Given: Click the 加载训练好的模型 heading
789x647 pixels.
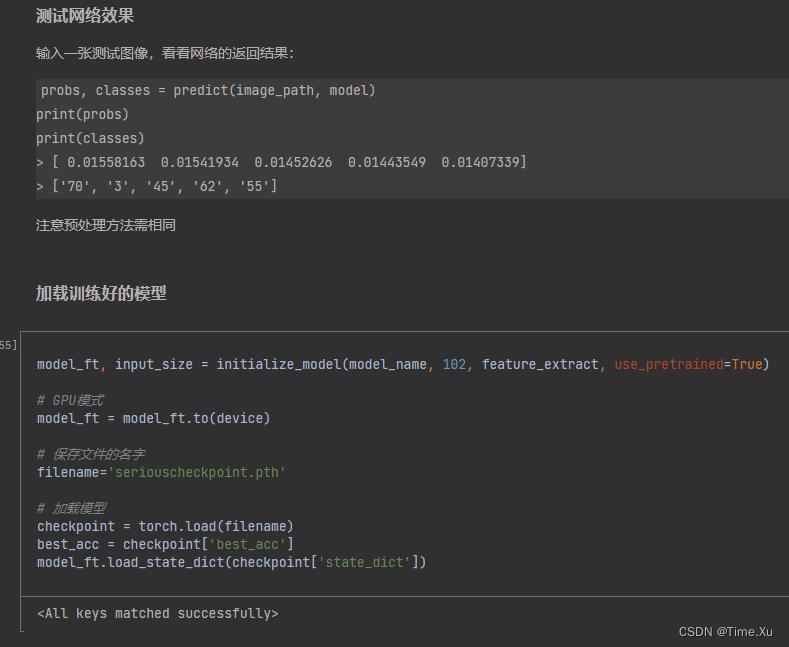Looking at the screenshot, I should pyautogui.click(x=101, y=293).
